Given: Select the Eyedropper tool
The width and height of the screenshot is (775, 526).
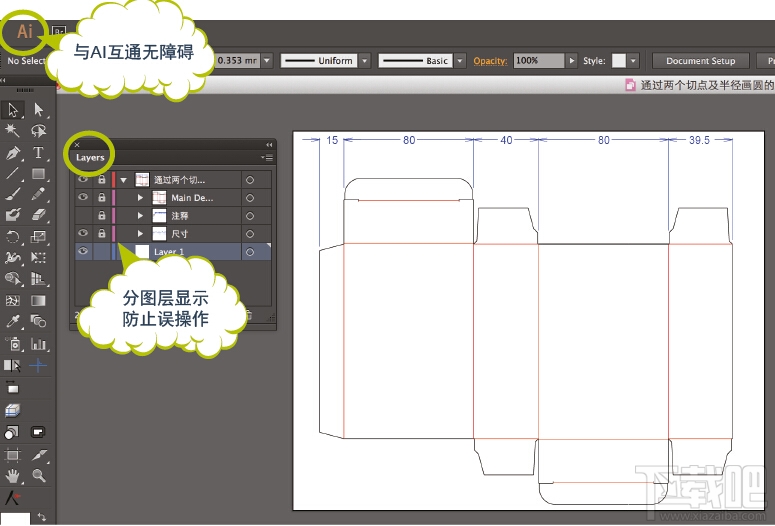Looking at the screenshot, I should coord(12,321).
